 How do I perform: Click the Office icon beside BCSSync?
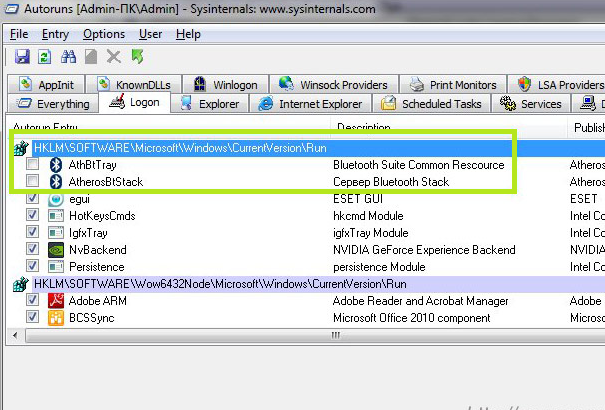coord(56,318)
